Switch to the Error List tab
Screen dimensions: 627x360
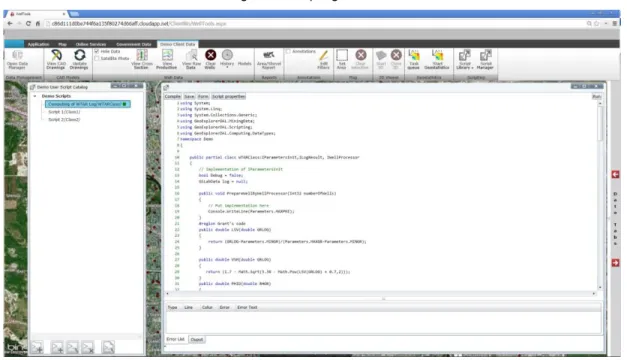click(176, 339)
